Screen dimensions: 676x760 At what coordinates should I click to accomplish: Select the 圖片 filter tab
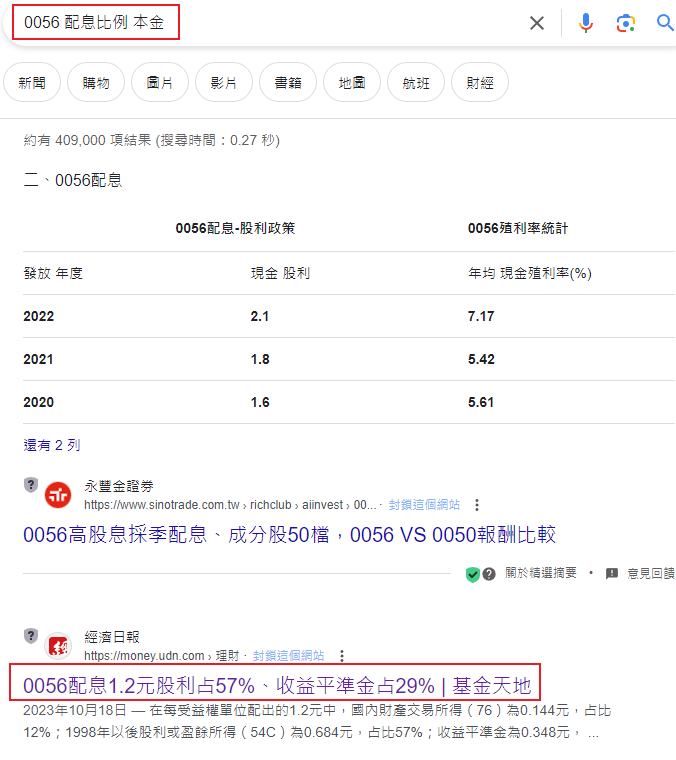pos(160,83)
